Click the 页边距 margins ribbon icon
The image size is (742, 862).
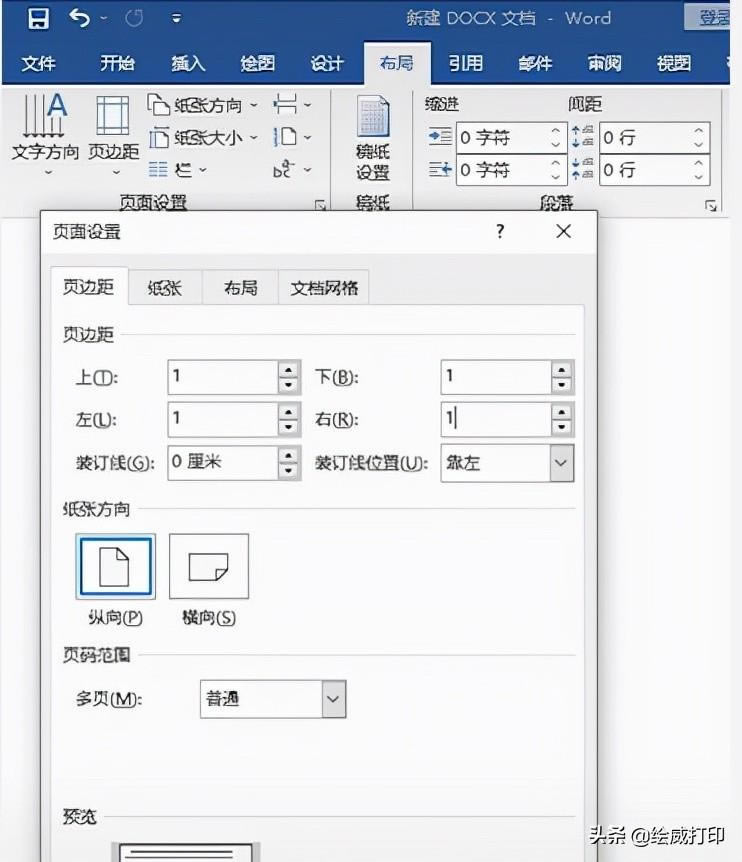point(113,128)
